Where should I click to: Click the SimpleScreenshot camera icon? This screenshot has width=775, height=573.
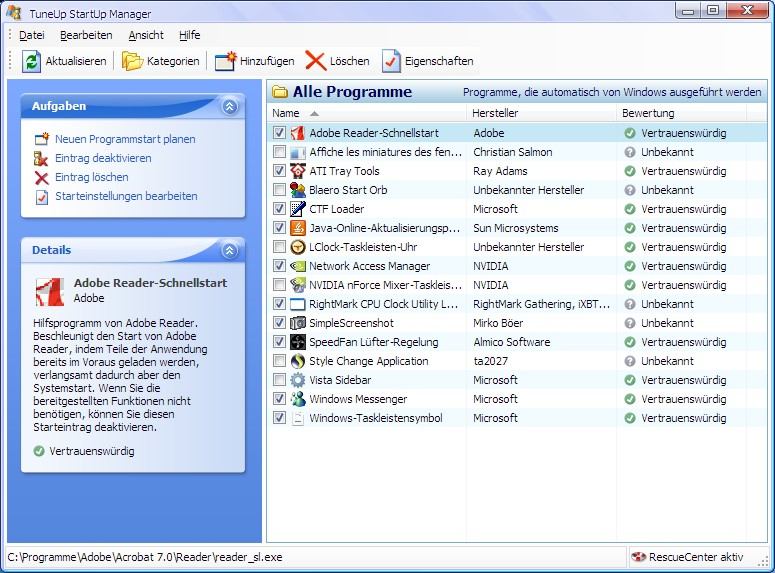298,323
